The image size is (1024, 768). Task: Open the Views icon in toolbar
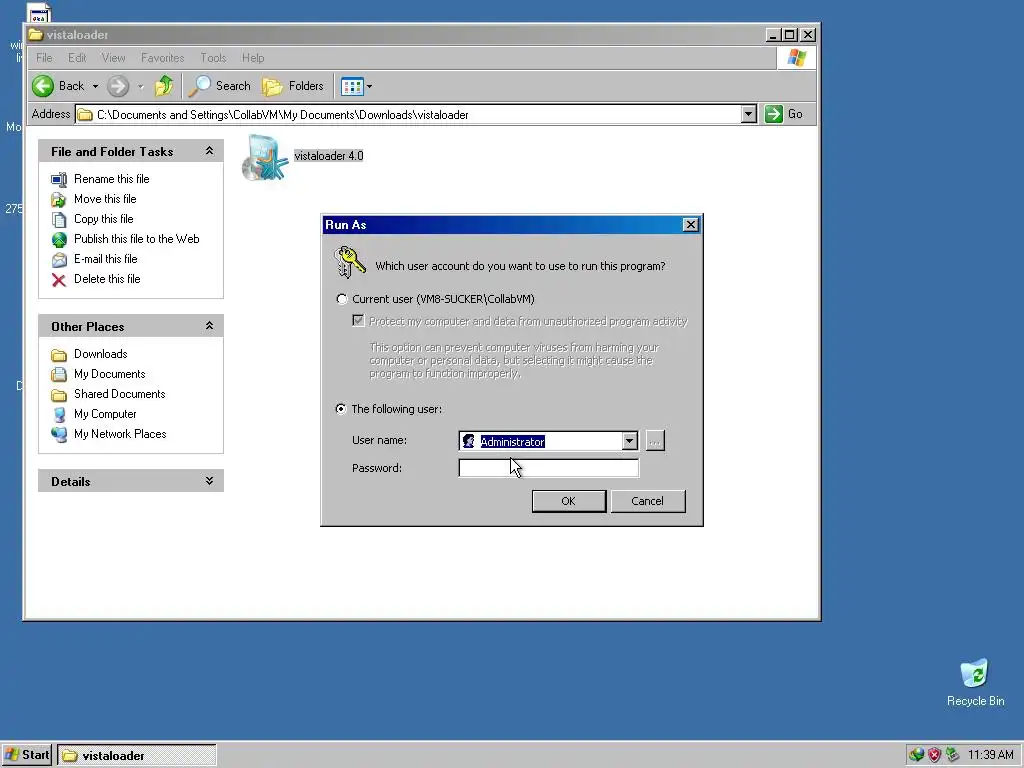point(352,86)
